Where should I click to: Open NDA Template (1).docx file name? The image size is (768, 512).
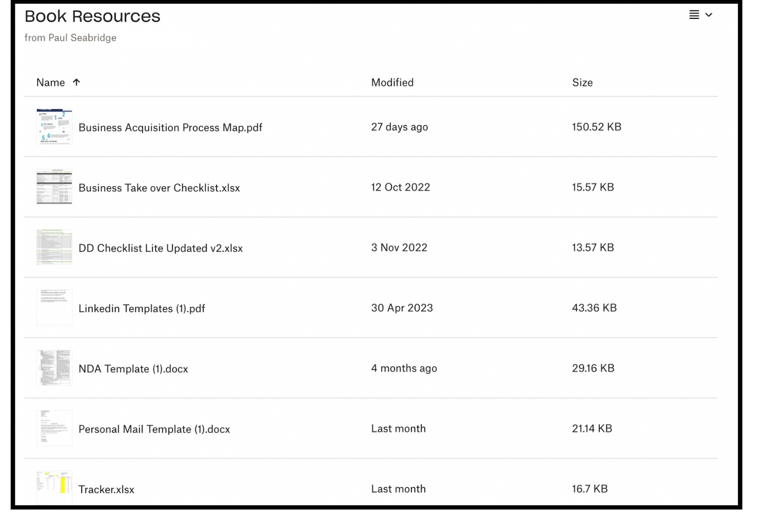133,369
